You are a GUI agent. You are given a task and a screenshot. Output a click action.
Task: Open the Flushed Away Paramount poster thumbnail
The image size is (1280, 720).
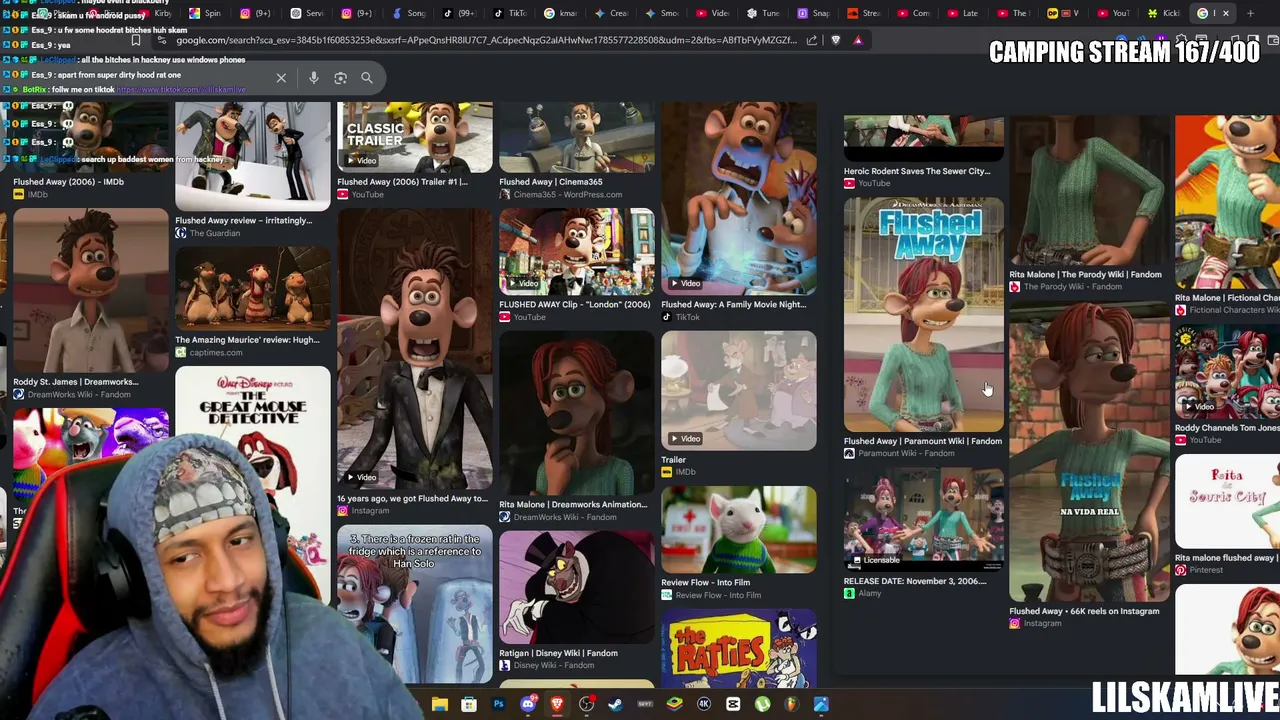click(x=923, y=314)
